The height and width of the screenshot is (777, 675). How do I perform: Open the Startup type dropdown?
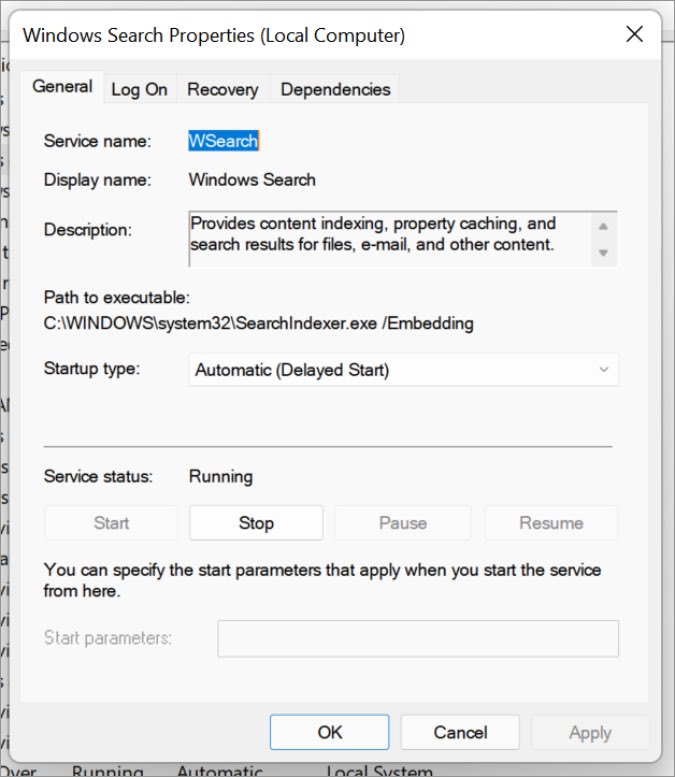(x=403, y=370)
